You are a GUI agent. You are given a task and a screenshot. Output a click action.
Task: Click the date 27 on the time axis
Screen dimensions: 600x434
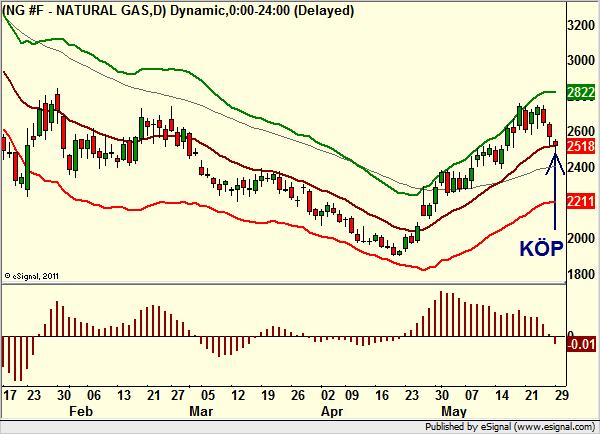[x=178, y=395]
